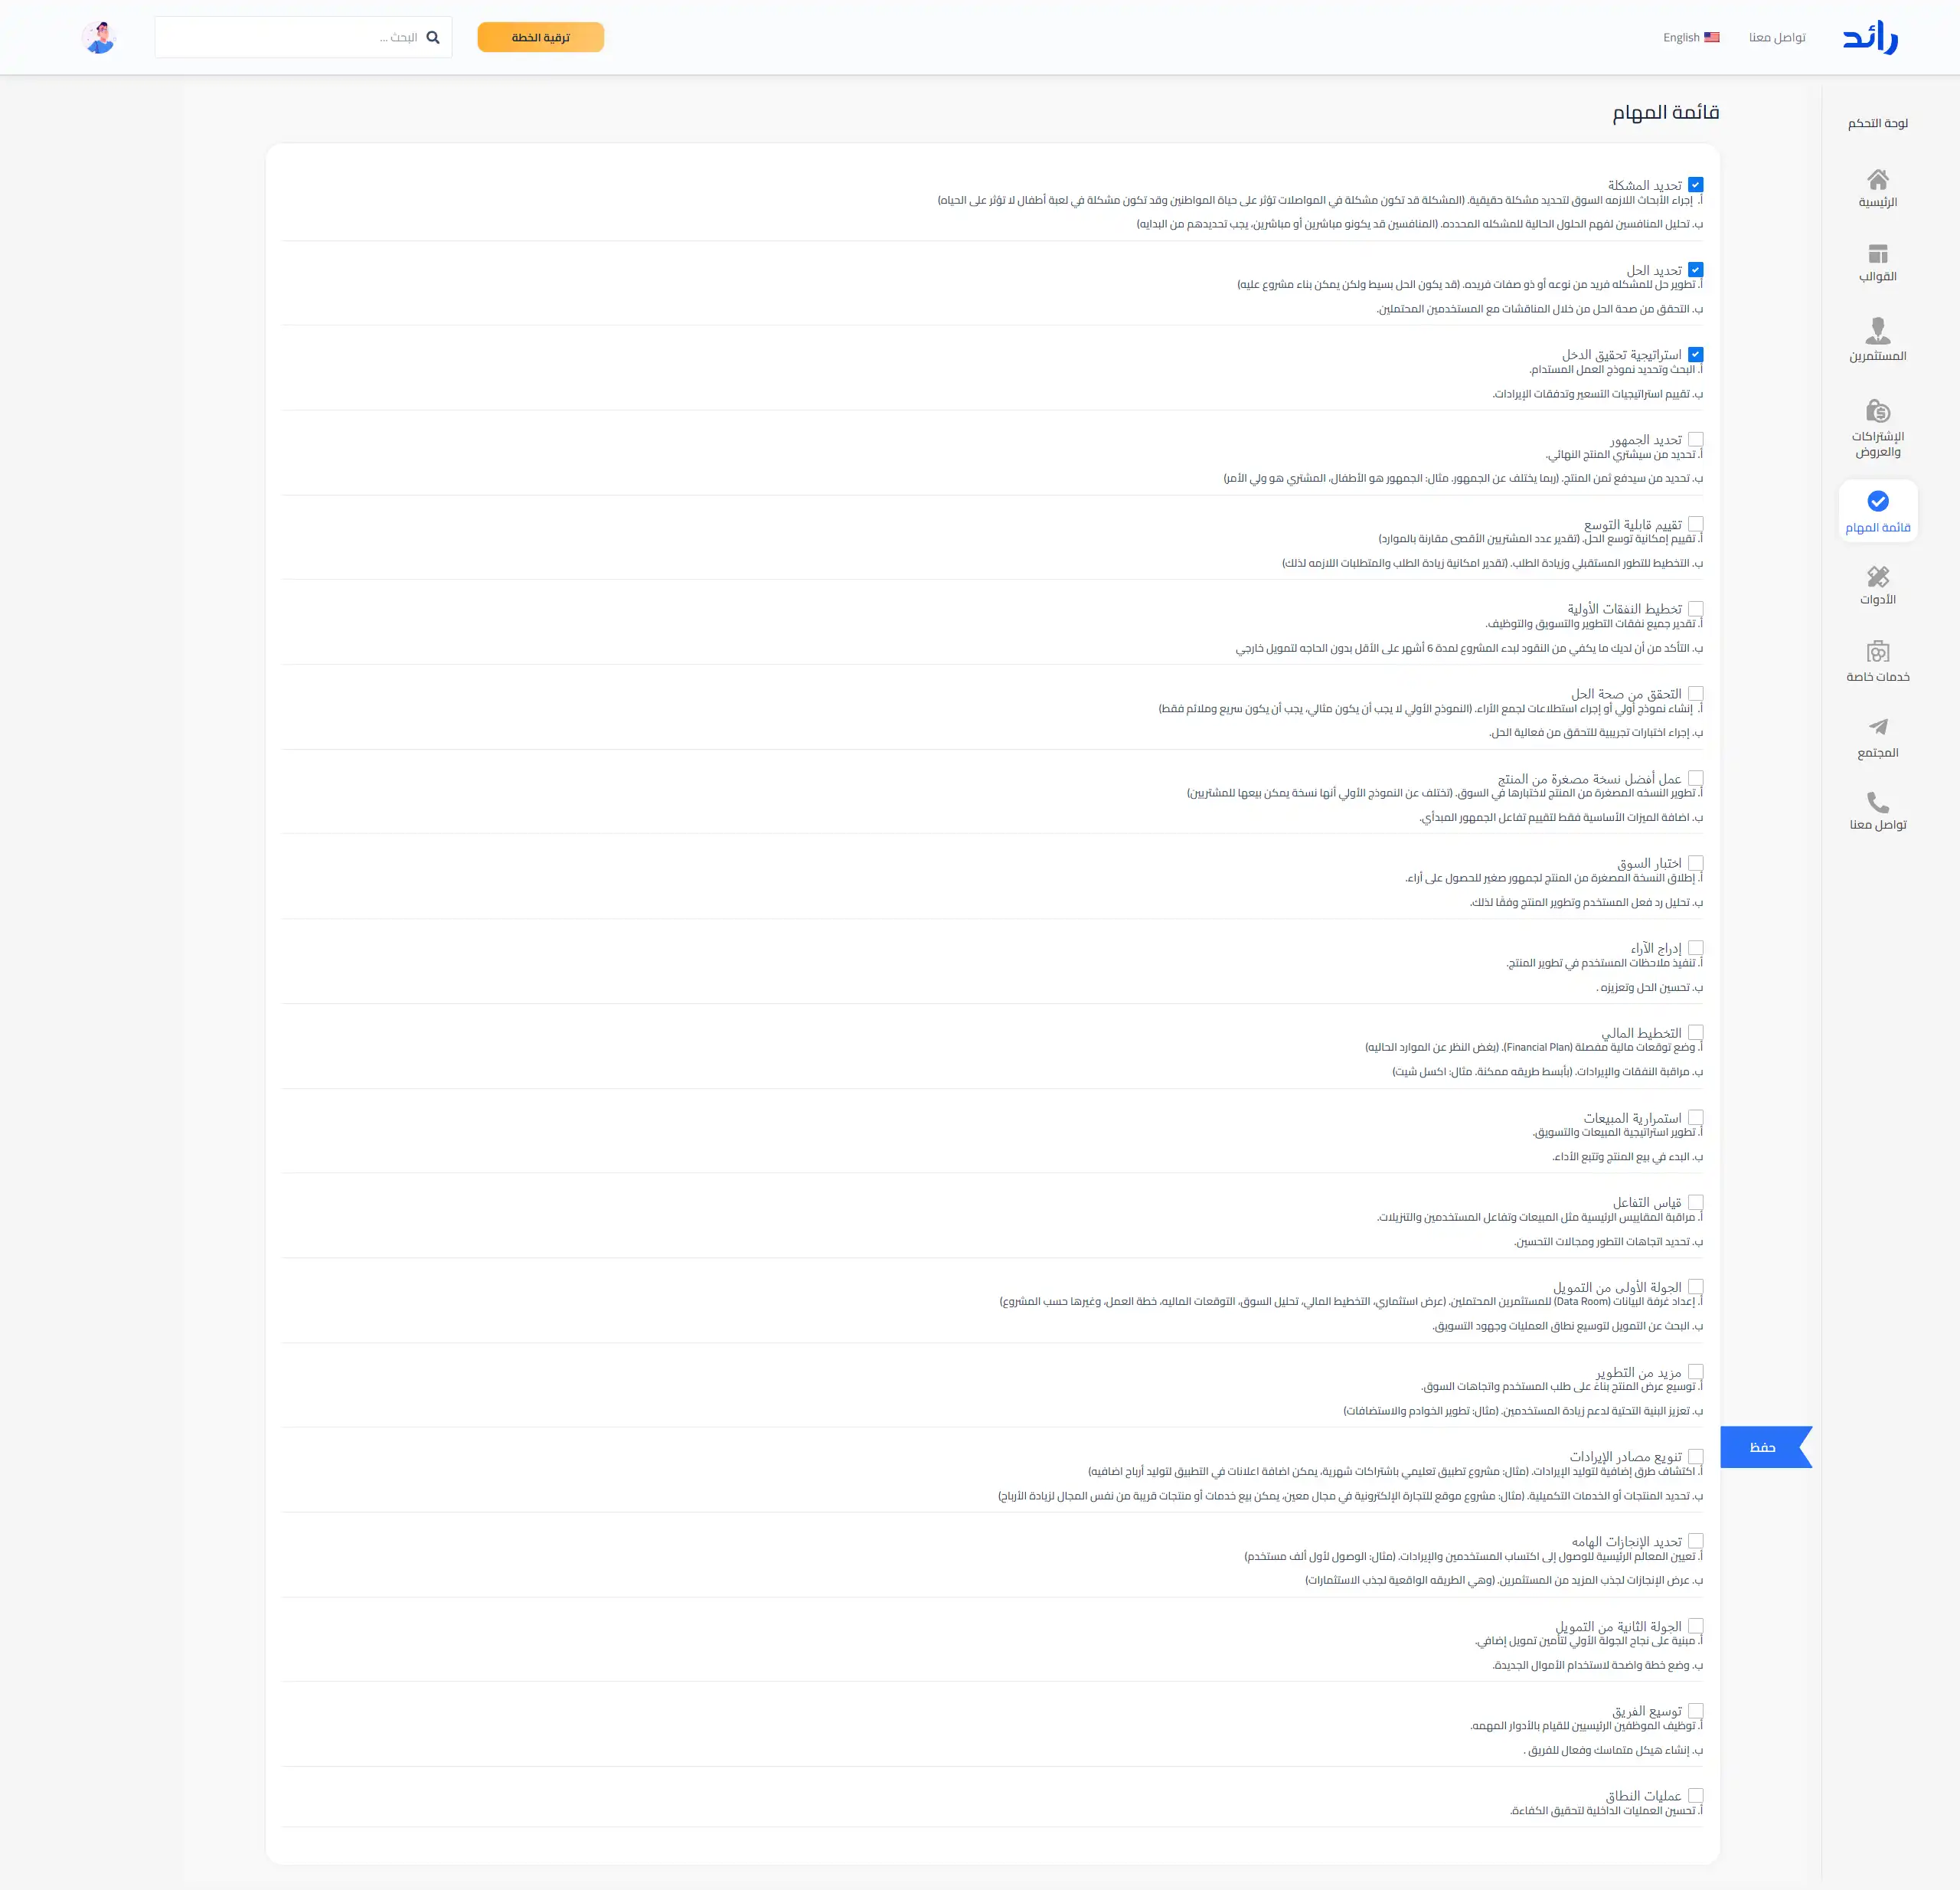The height and width of the screenshot is (1890, 1960).
Task: Uncheck the تحديد المشكلة checkbox
Action: 1695,185
